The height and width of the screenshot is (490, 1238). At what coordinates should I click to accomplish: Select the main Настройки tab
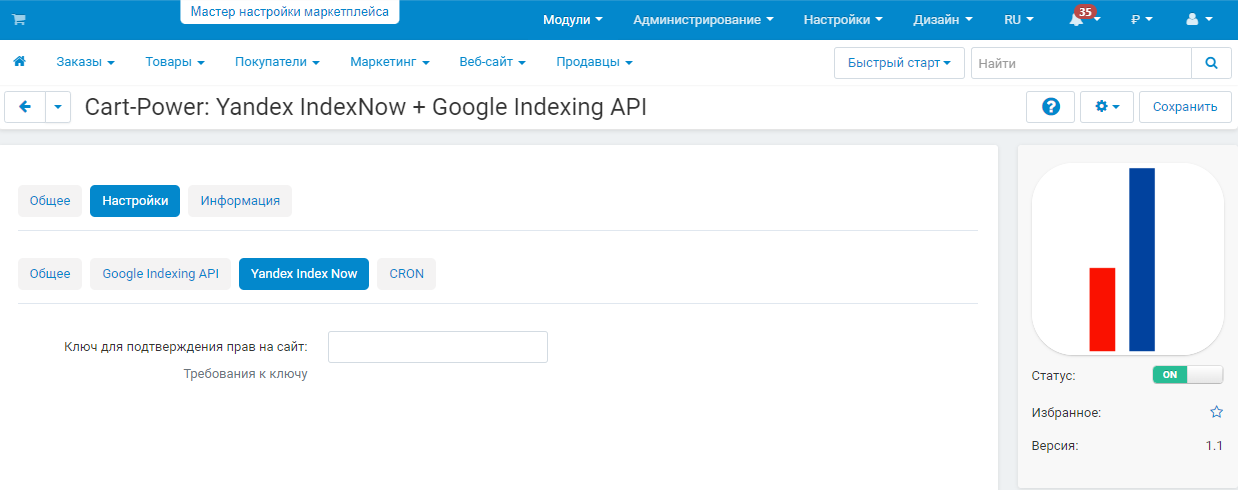point(135,201)
